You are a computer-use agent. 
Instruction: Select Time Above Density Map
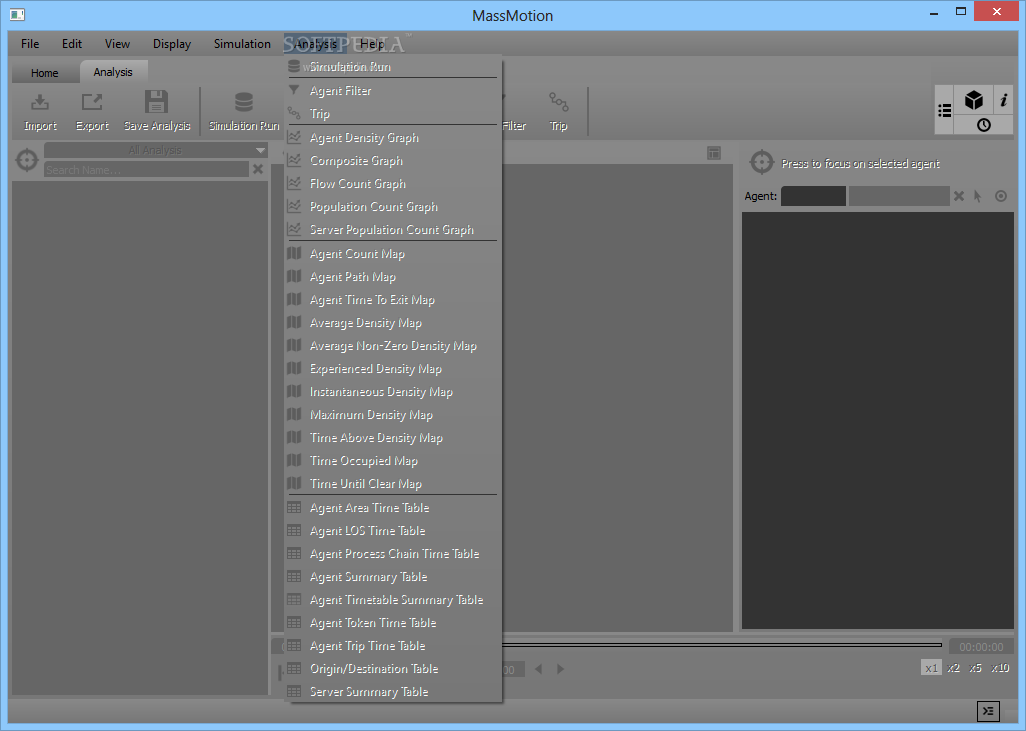click(393, 437)
